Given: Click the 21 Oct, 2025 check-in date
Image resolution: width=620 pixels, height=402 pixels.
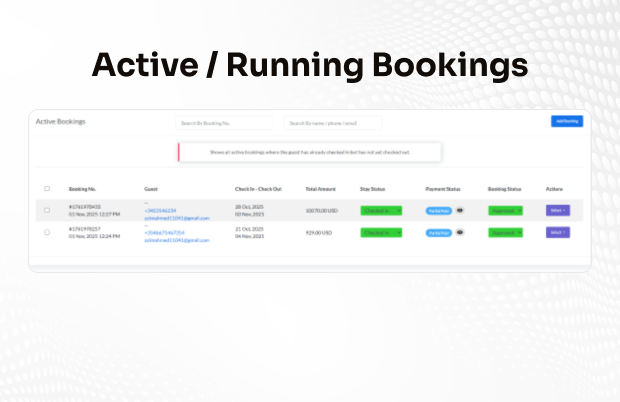Looking at the screenshot, I should [249, 229].
